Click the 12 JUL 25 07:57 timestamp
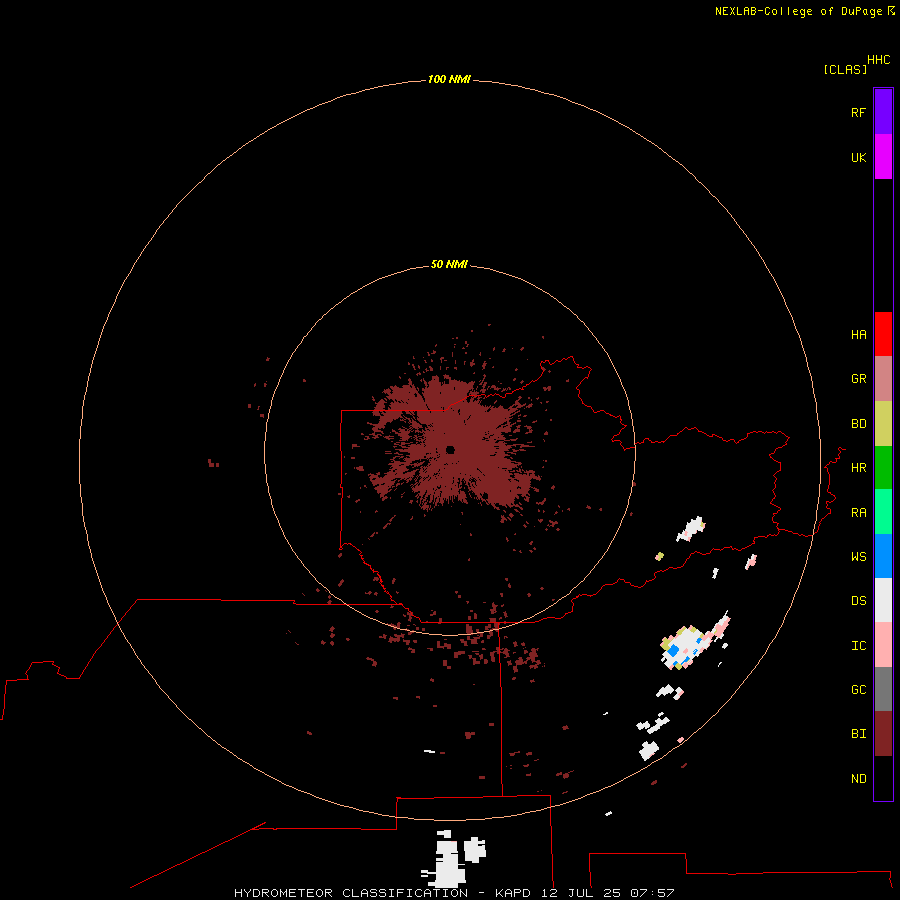The width and height of the screenshot is (900, 900). pos(607,893)
